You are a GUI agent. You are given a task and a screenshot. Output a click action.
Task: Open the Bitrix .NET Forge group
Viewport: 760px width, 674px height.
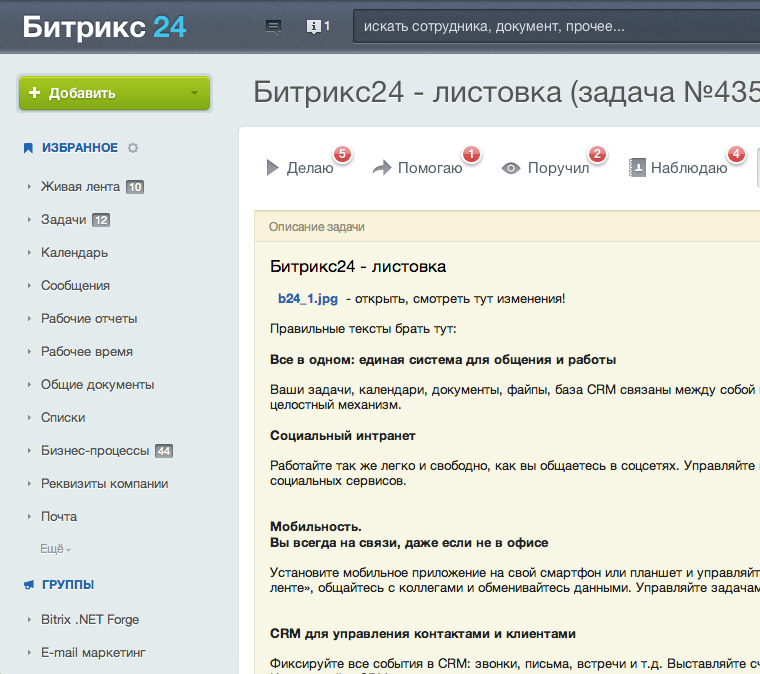coord(90,620)
